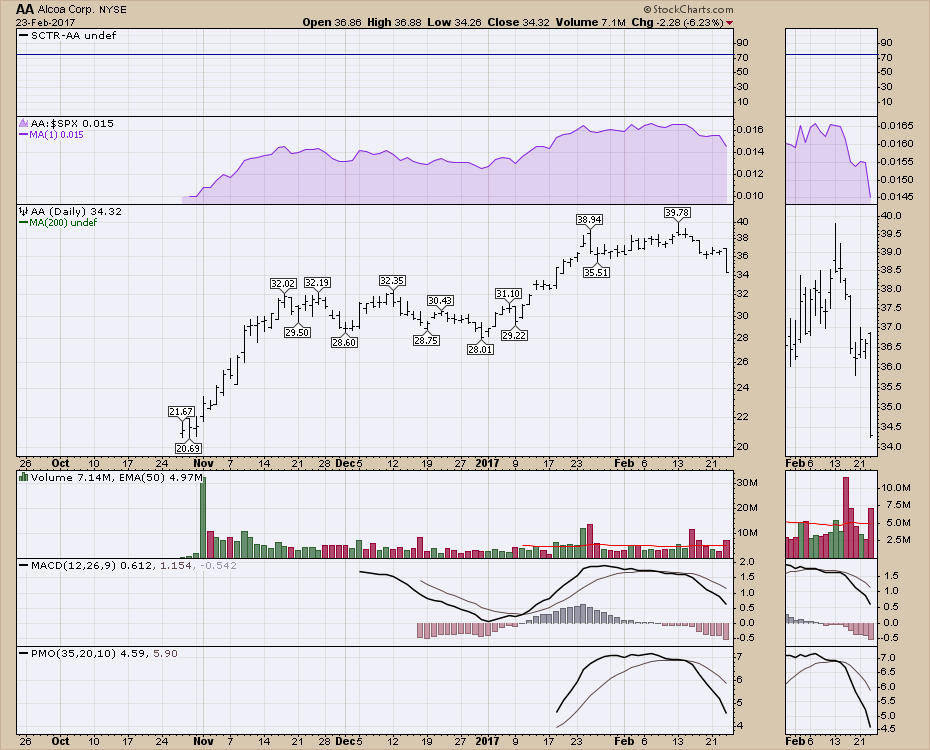Screen dimensions: 930x750
Task: Click the 2017 label on the price chart axis
Action: (x=488, y=463)
